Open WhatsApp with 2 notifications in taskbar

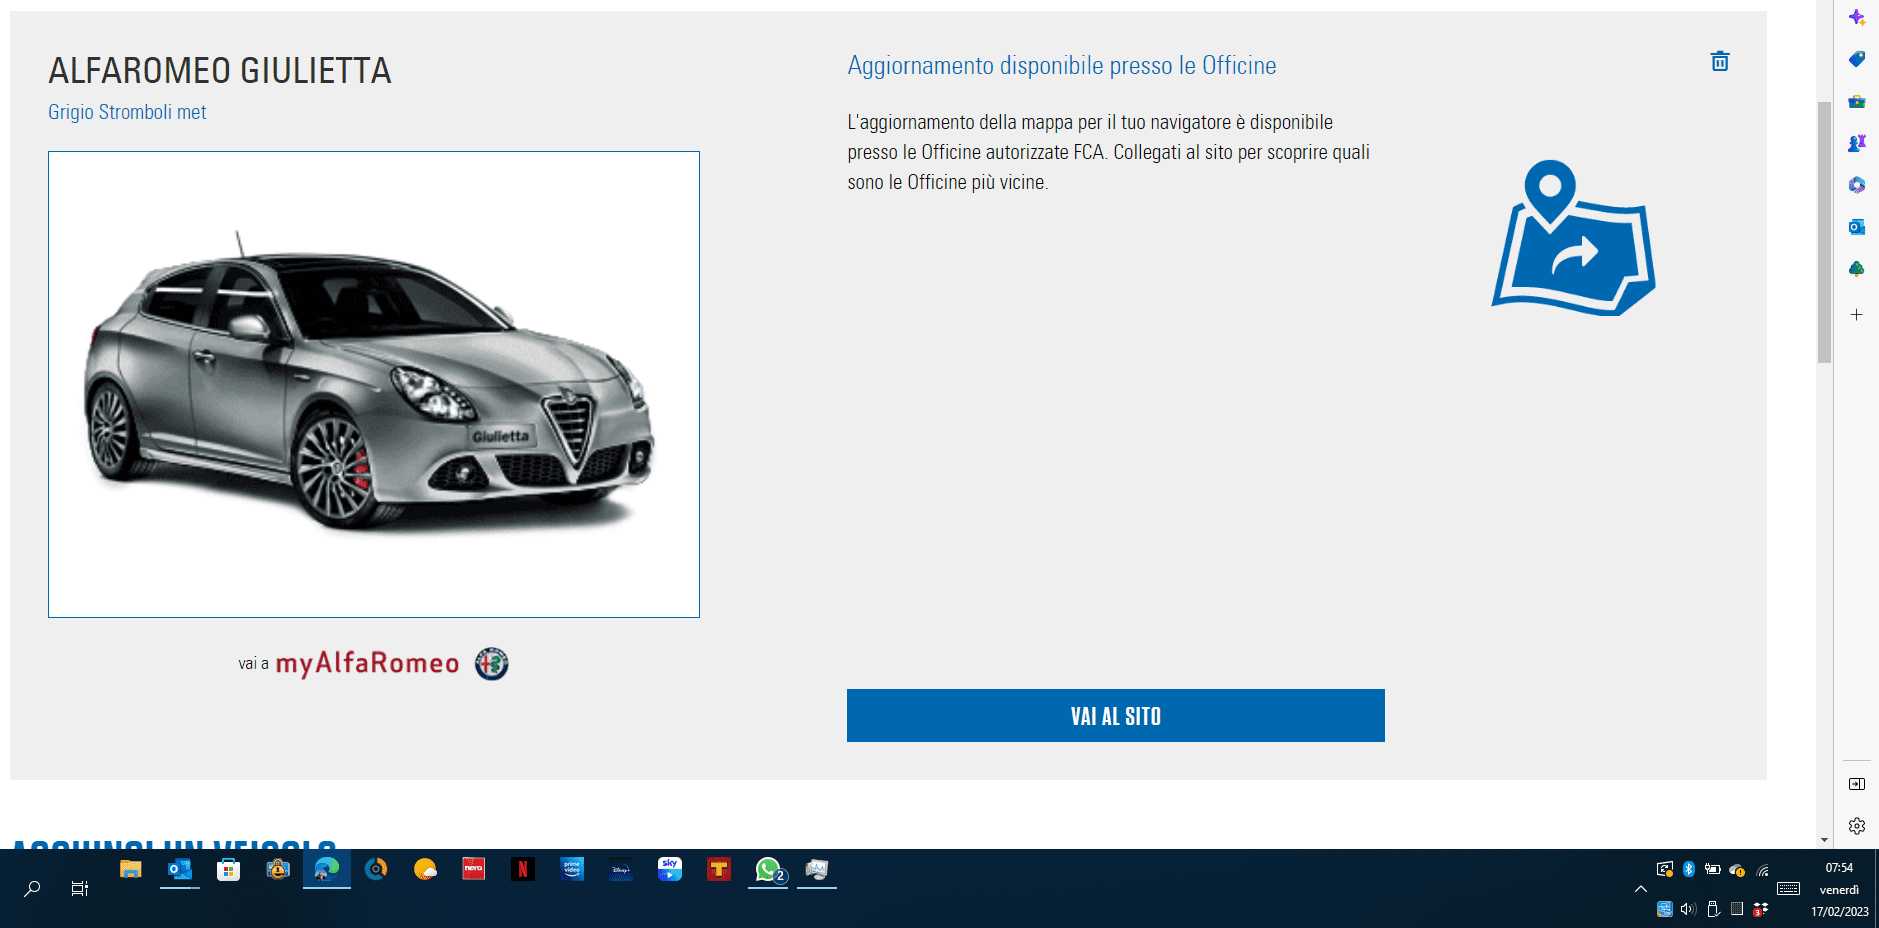[x=768, y=870]
